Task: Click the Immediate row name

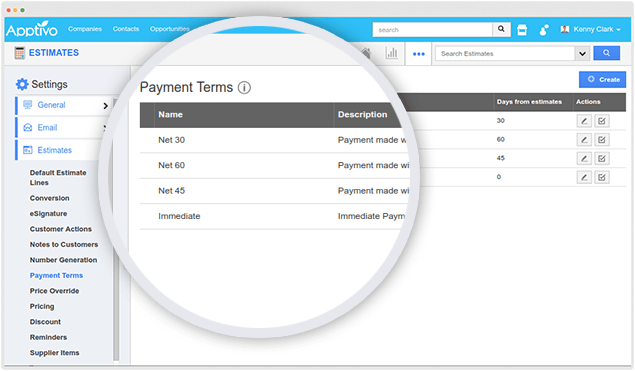Action: (179, 216)
